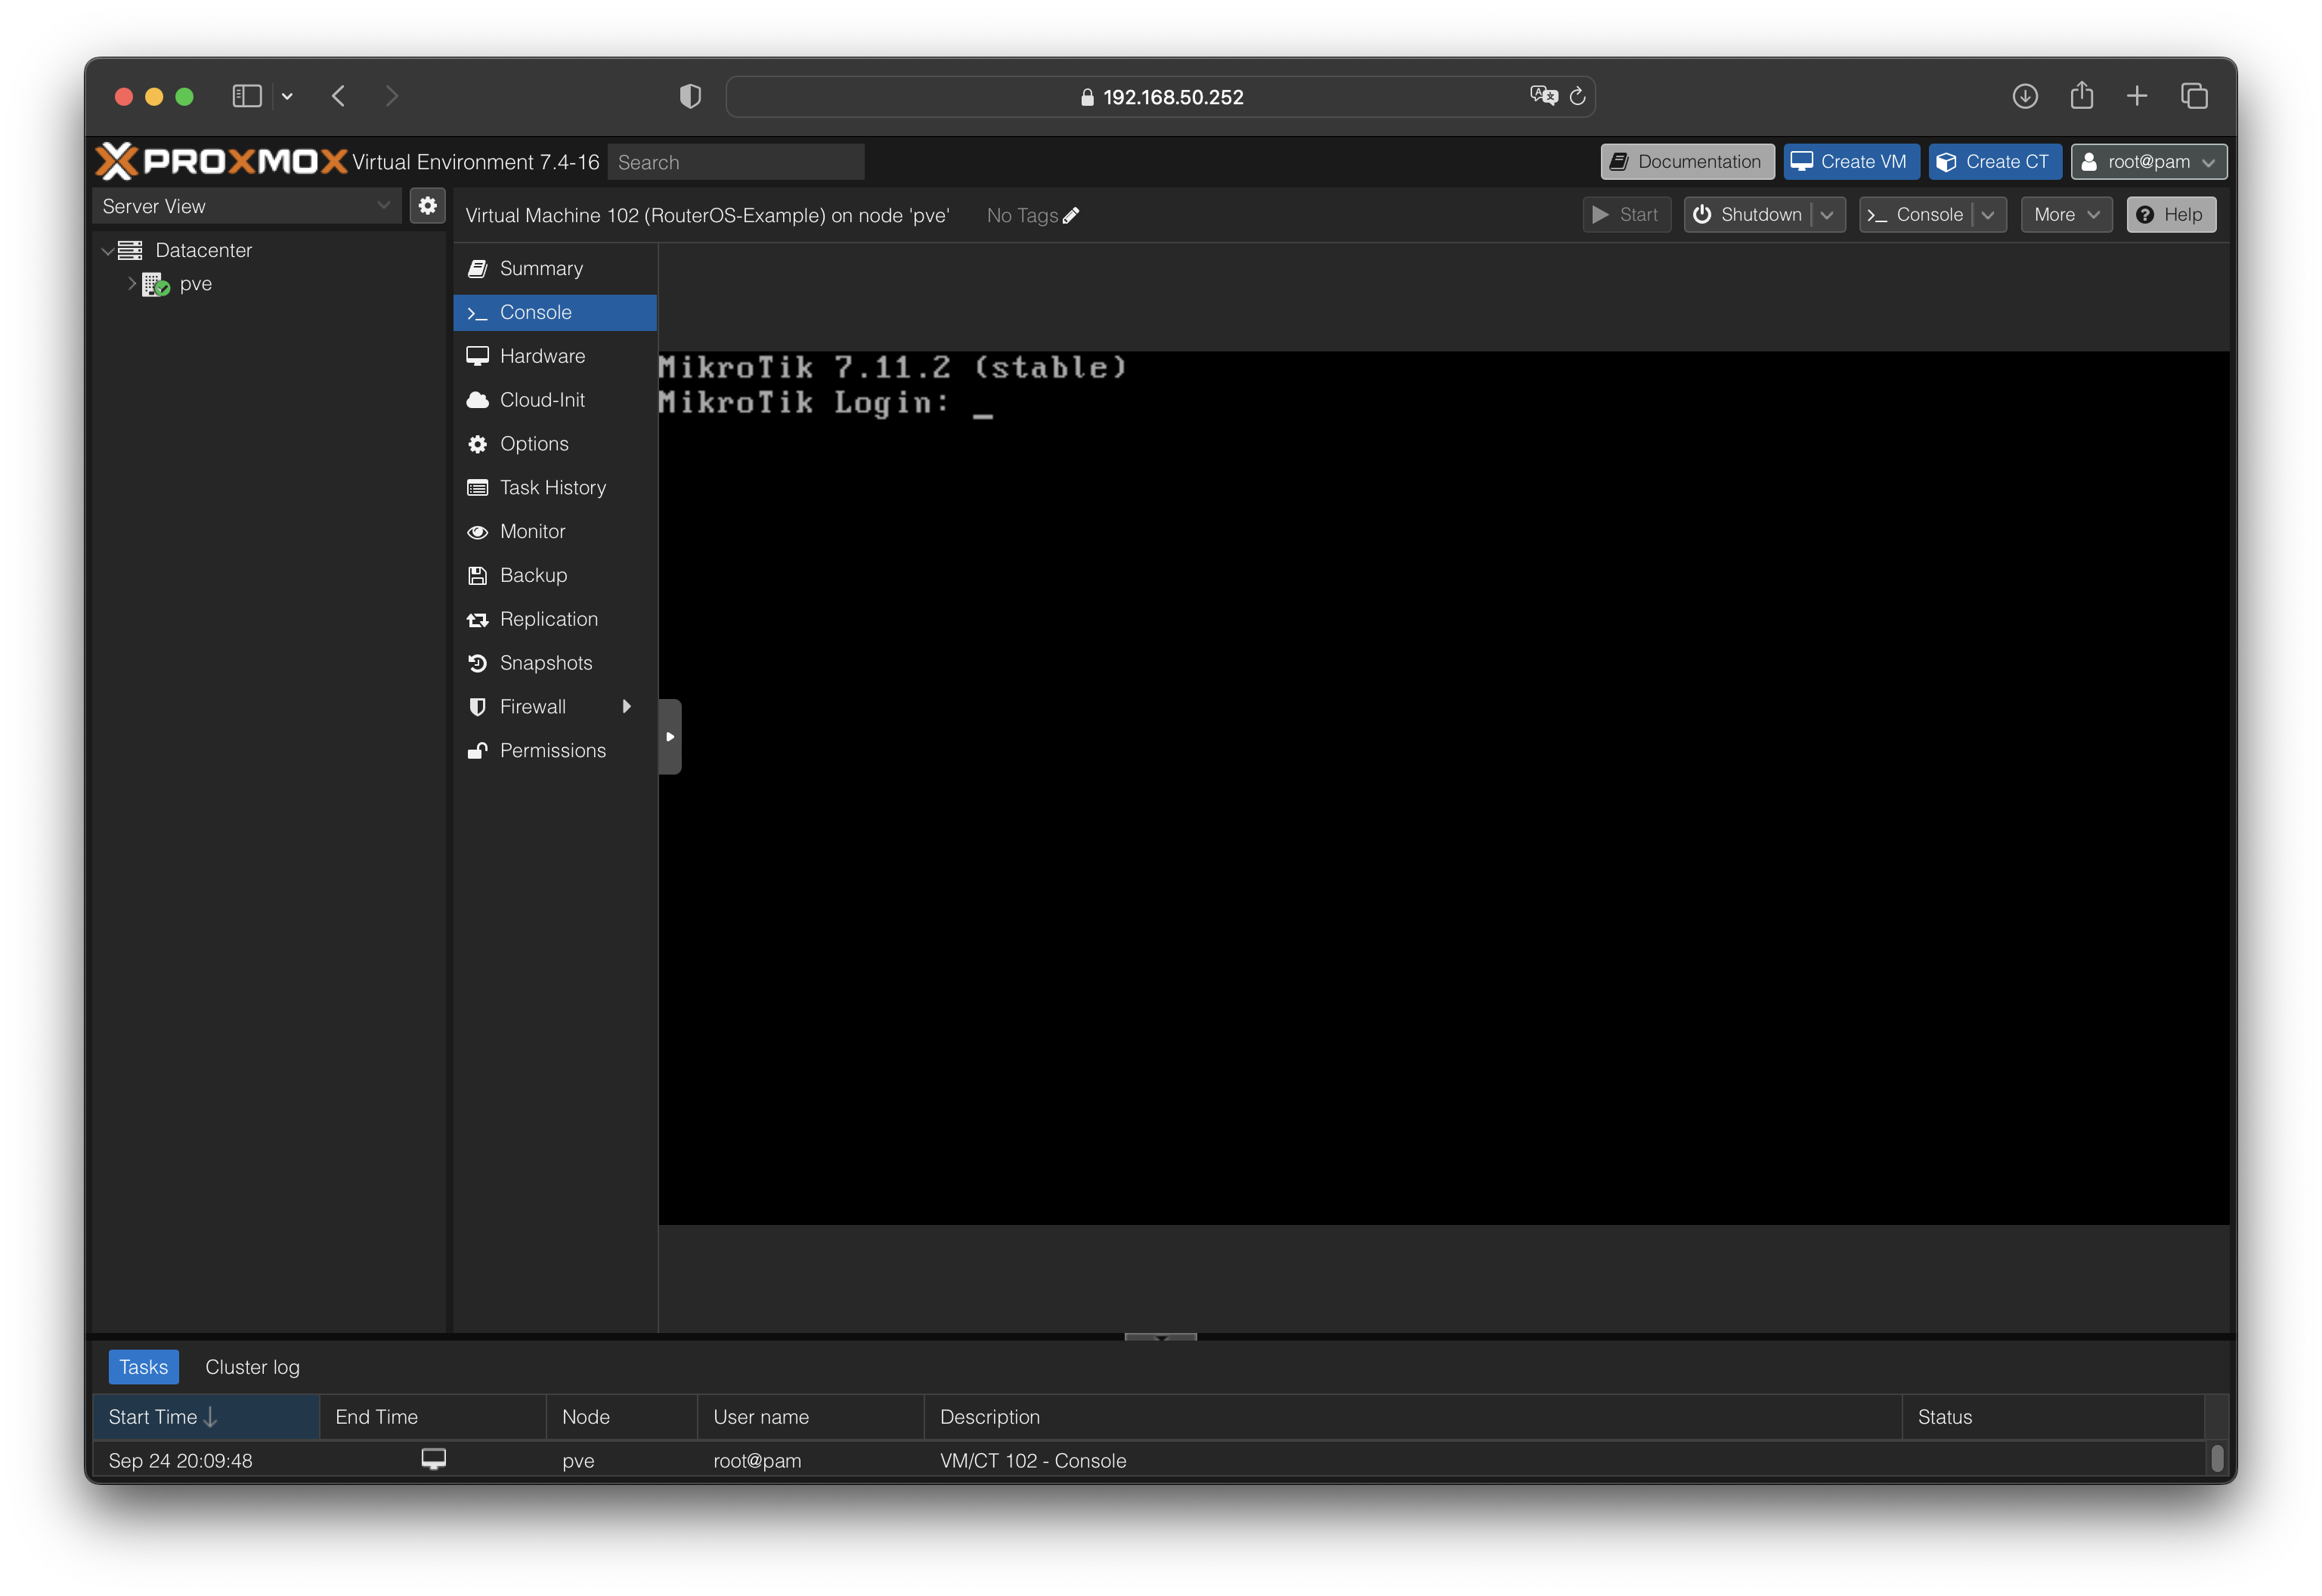The image size is (2322, 1596).
Task: Click the translate icon in address bar
Action: click(1543, 96)
